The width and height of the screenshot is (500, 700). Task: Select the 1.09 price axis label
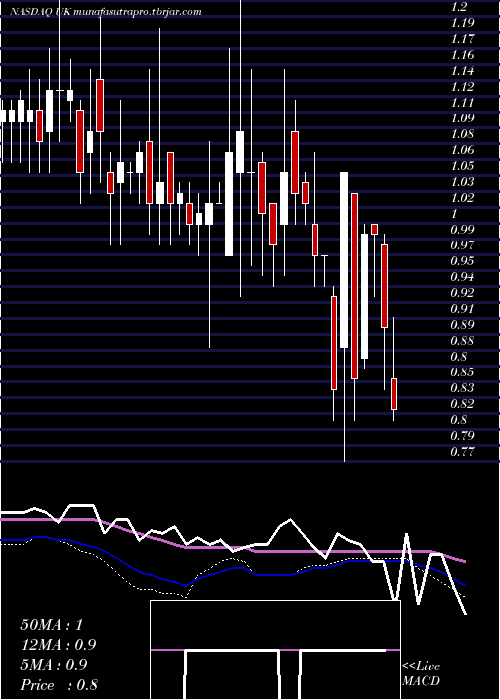pyautogui.click(x=462, y=118)
